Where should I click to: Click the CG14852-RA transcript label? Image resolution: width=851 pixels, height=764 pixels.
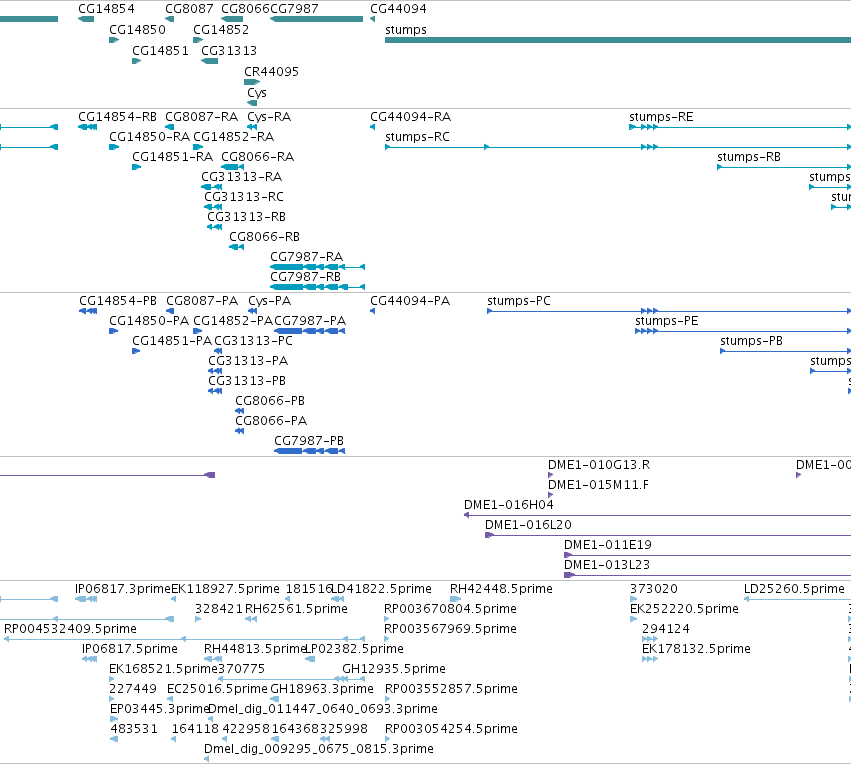[233, 137]
